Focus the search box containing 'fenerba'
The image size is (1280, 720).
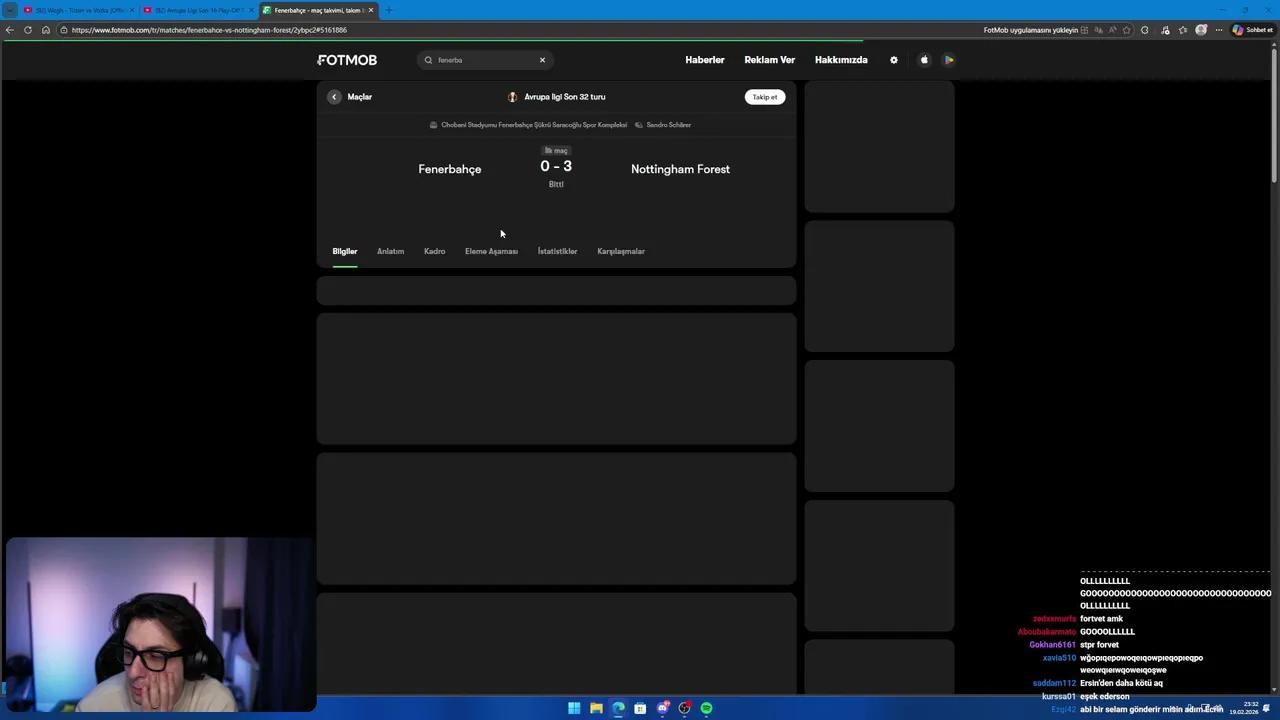click(x=485, y=60)
